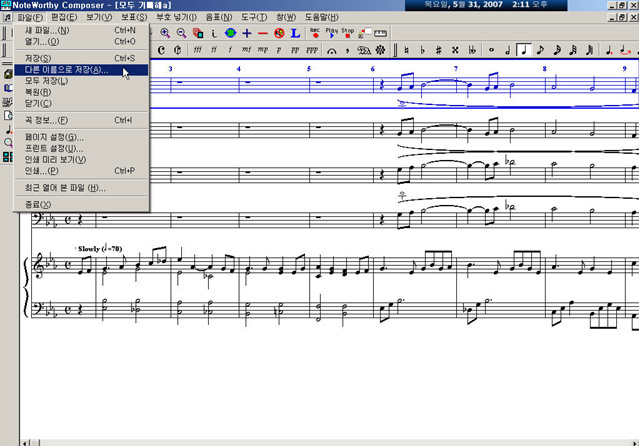
Task: Choose 종료(X) to exit
Action: click(x=81, y=205)
